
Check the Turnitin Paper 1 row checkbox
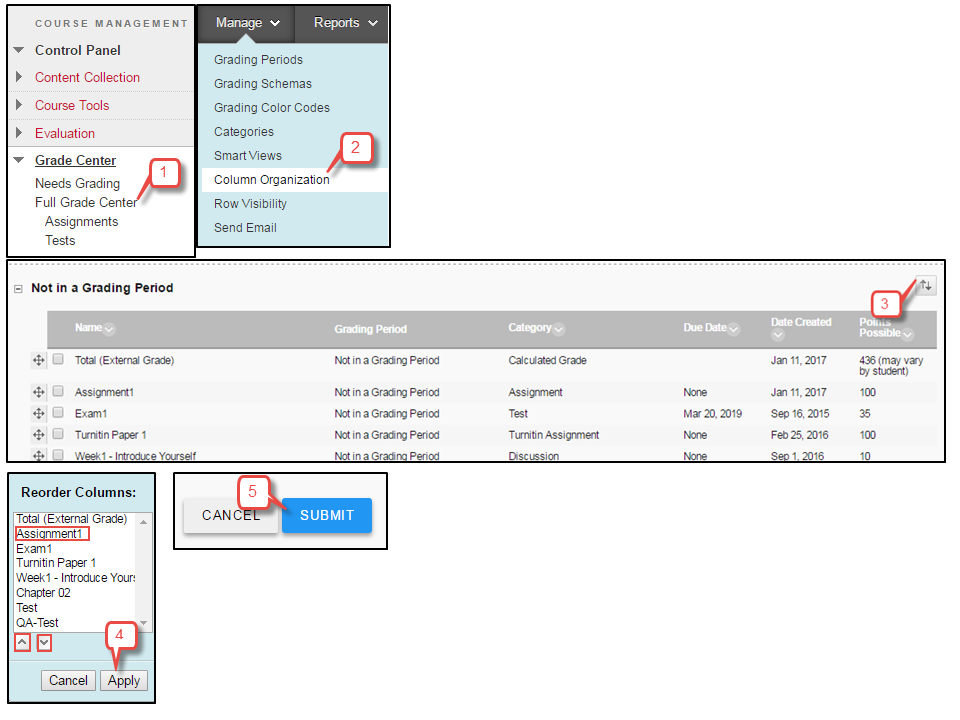[x=58, y=433]
